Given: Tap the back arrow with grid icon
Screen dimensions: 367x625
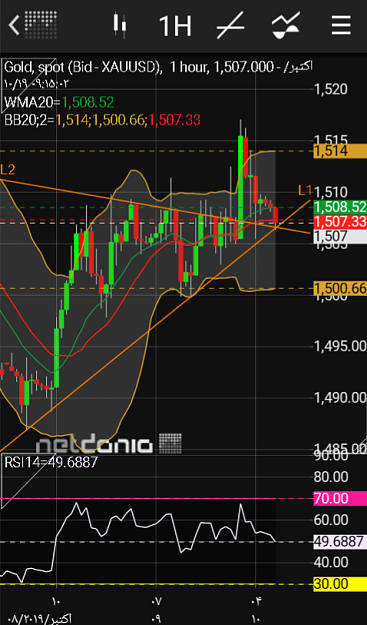Looking at the screenshot, I should point(33,26).
